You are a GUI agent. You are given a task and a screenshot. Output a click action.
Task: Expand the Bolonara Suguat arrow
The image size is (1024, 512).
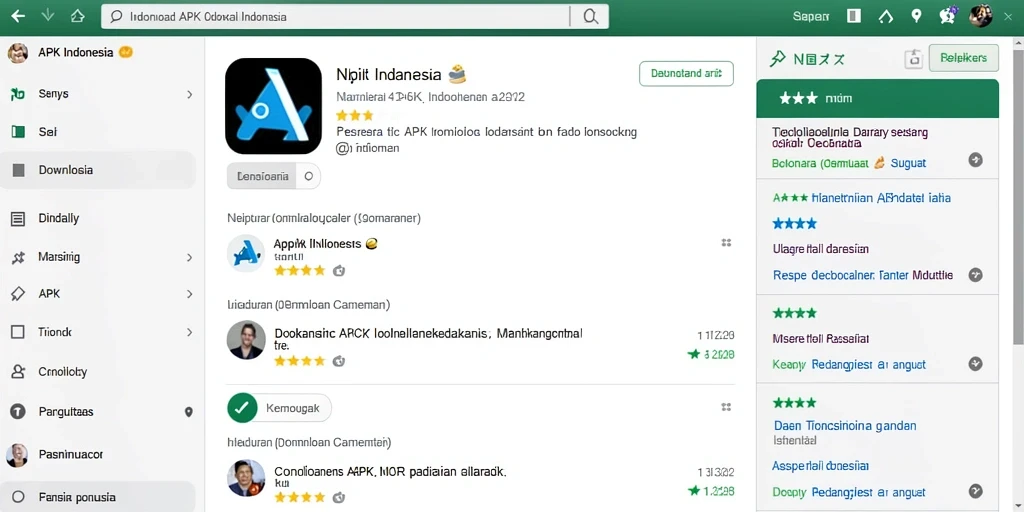click(x=975, y=160)
